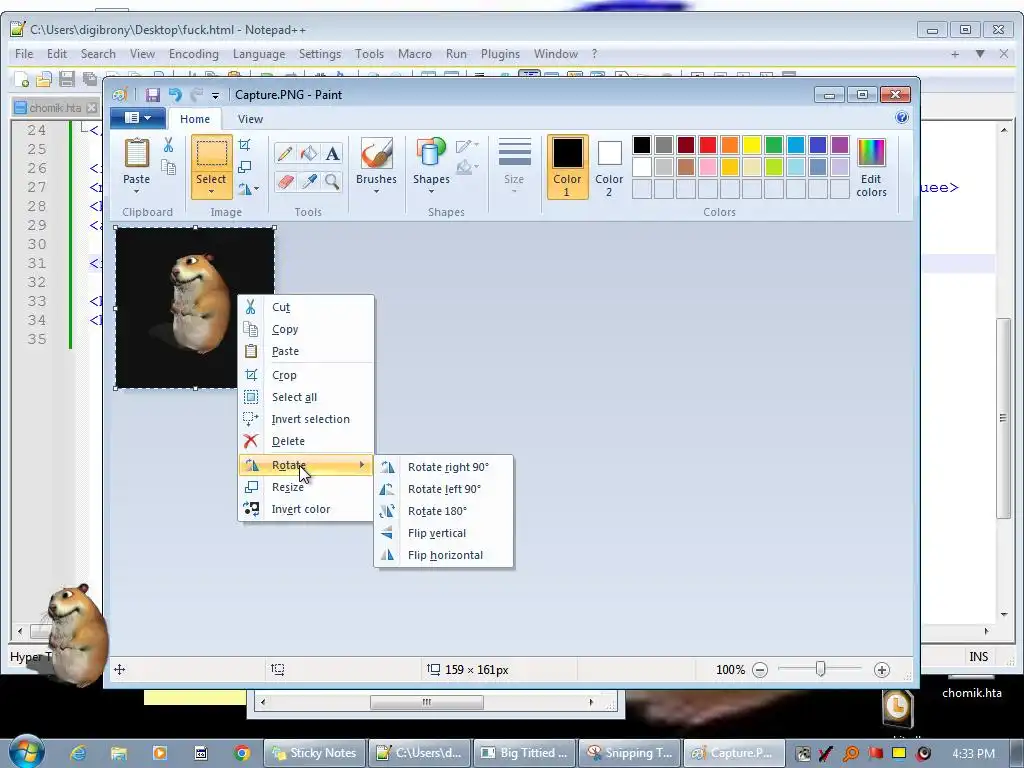Choose Delete from context menu
Screen dimensions: 1024x768
pyautogui.click(x=306, y=441)
